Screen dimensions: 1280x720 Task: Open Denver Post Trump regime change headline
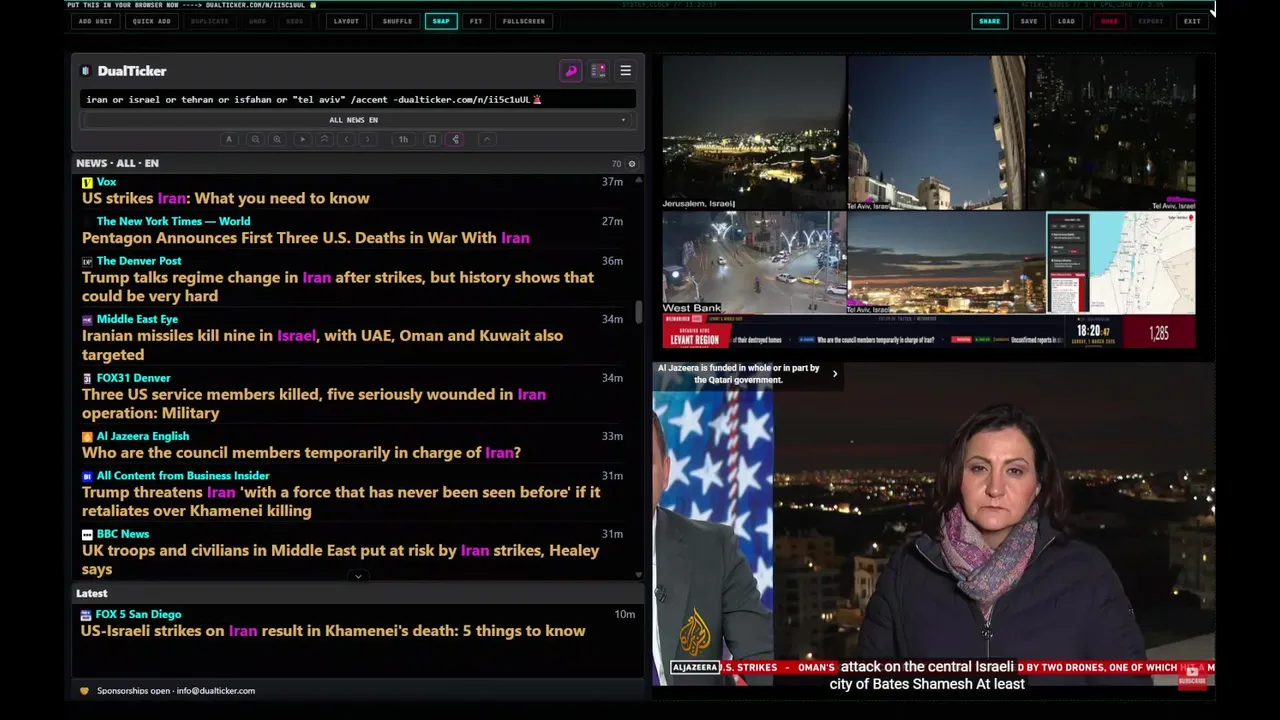(338, 287)
